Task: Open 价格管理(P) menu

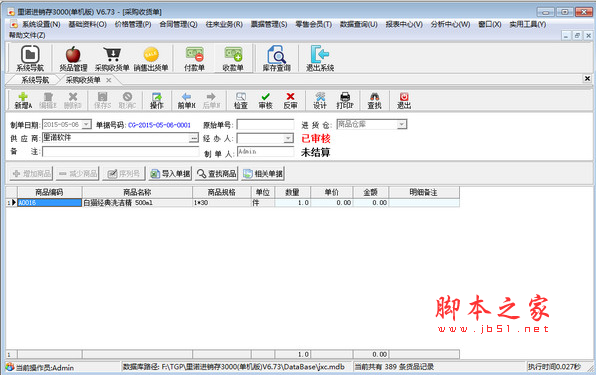Action: 133,24
